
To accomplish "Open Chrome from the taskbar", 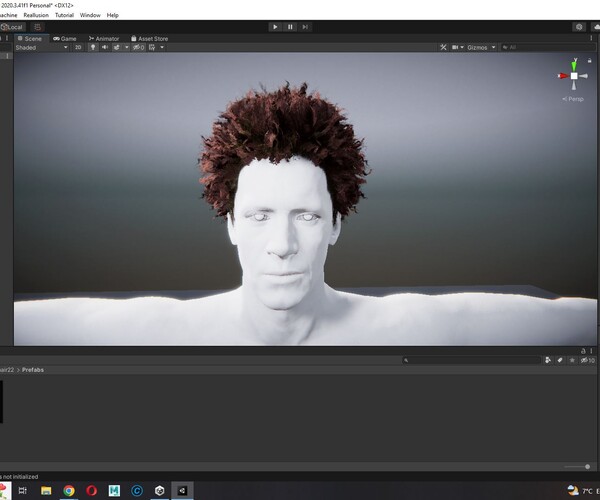I will point(69,491).
